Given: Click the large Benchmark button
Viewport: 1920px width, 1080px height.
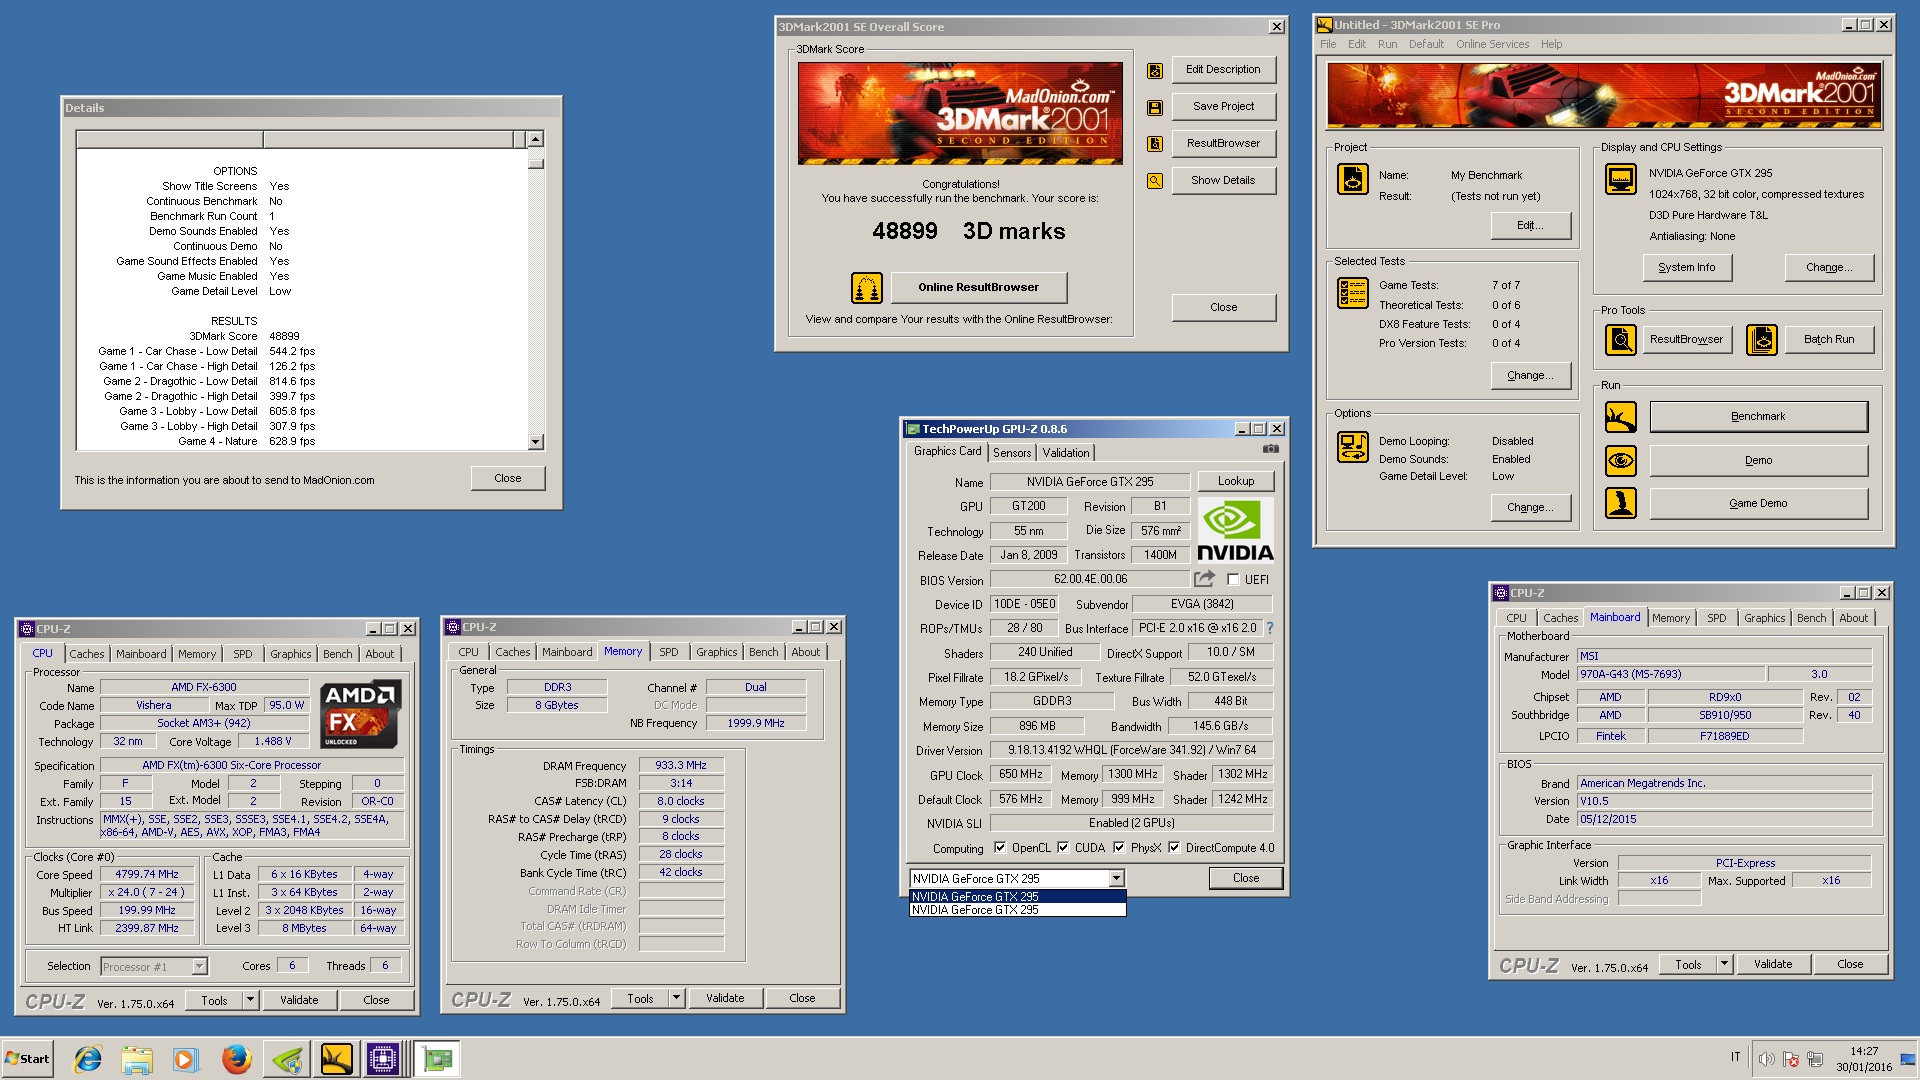Looking at the screenshot, I should click(x=1758, y=417).
